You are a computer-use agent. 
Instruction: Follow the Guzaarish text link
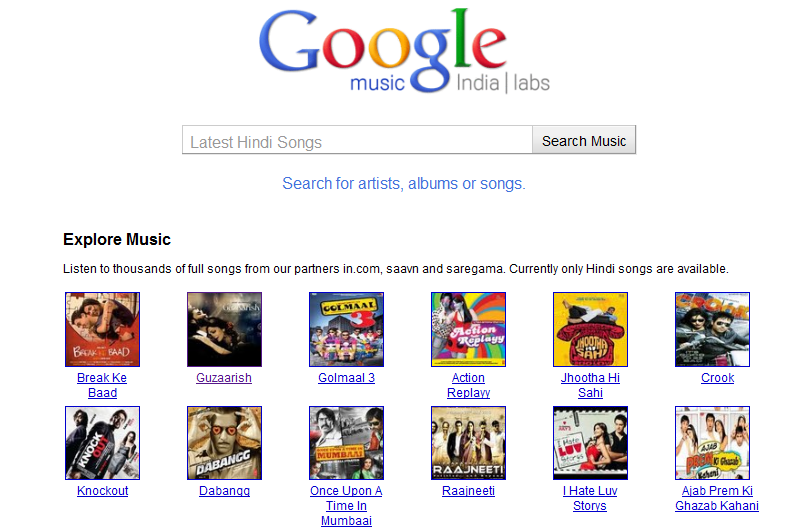point(224,378)
